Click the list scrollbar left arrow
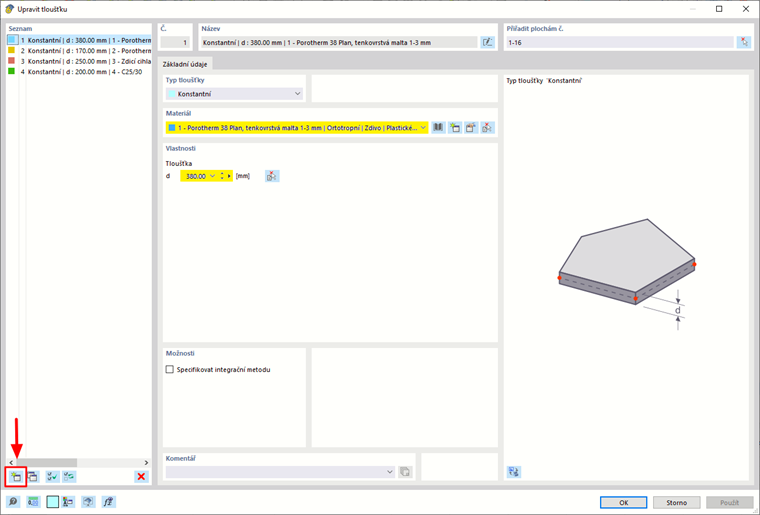 click(x=12, y=463)
